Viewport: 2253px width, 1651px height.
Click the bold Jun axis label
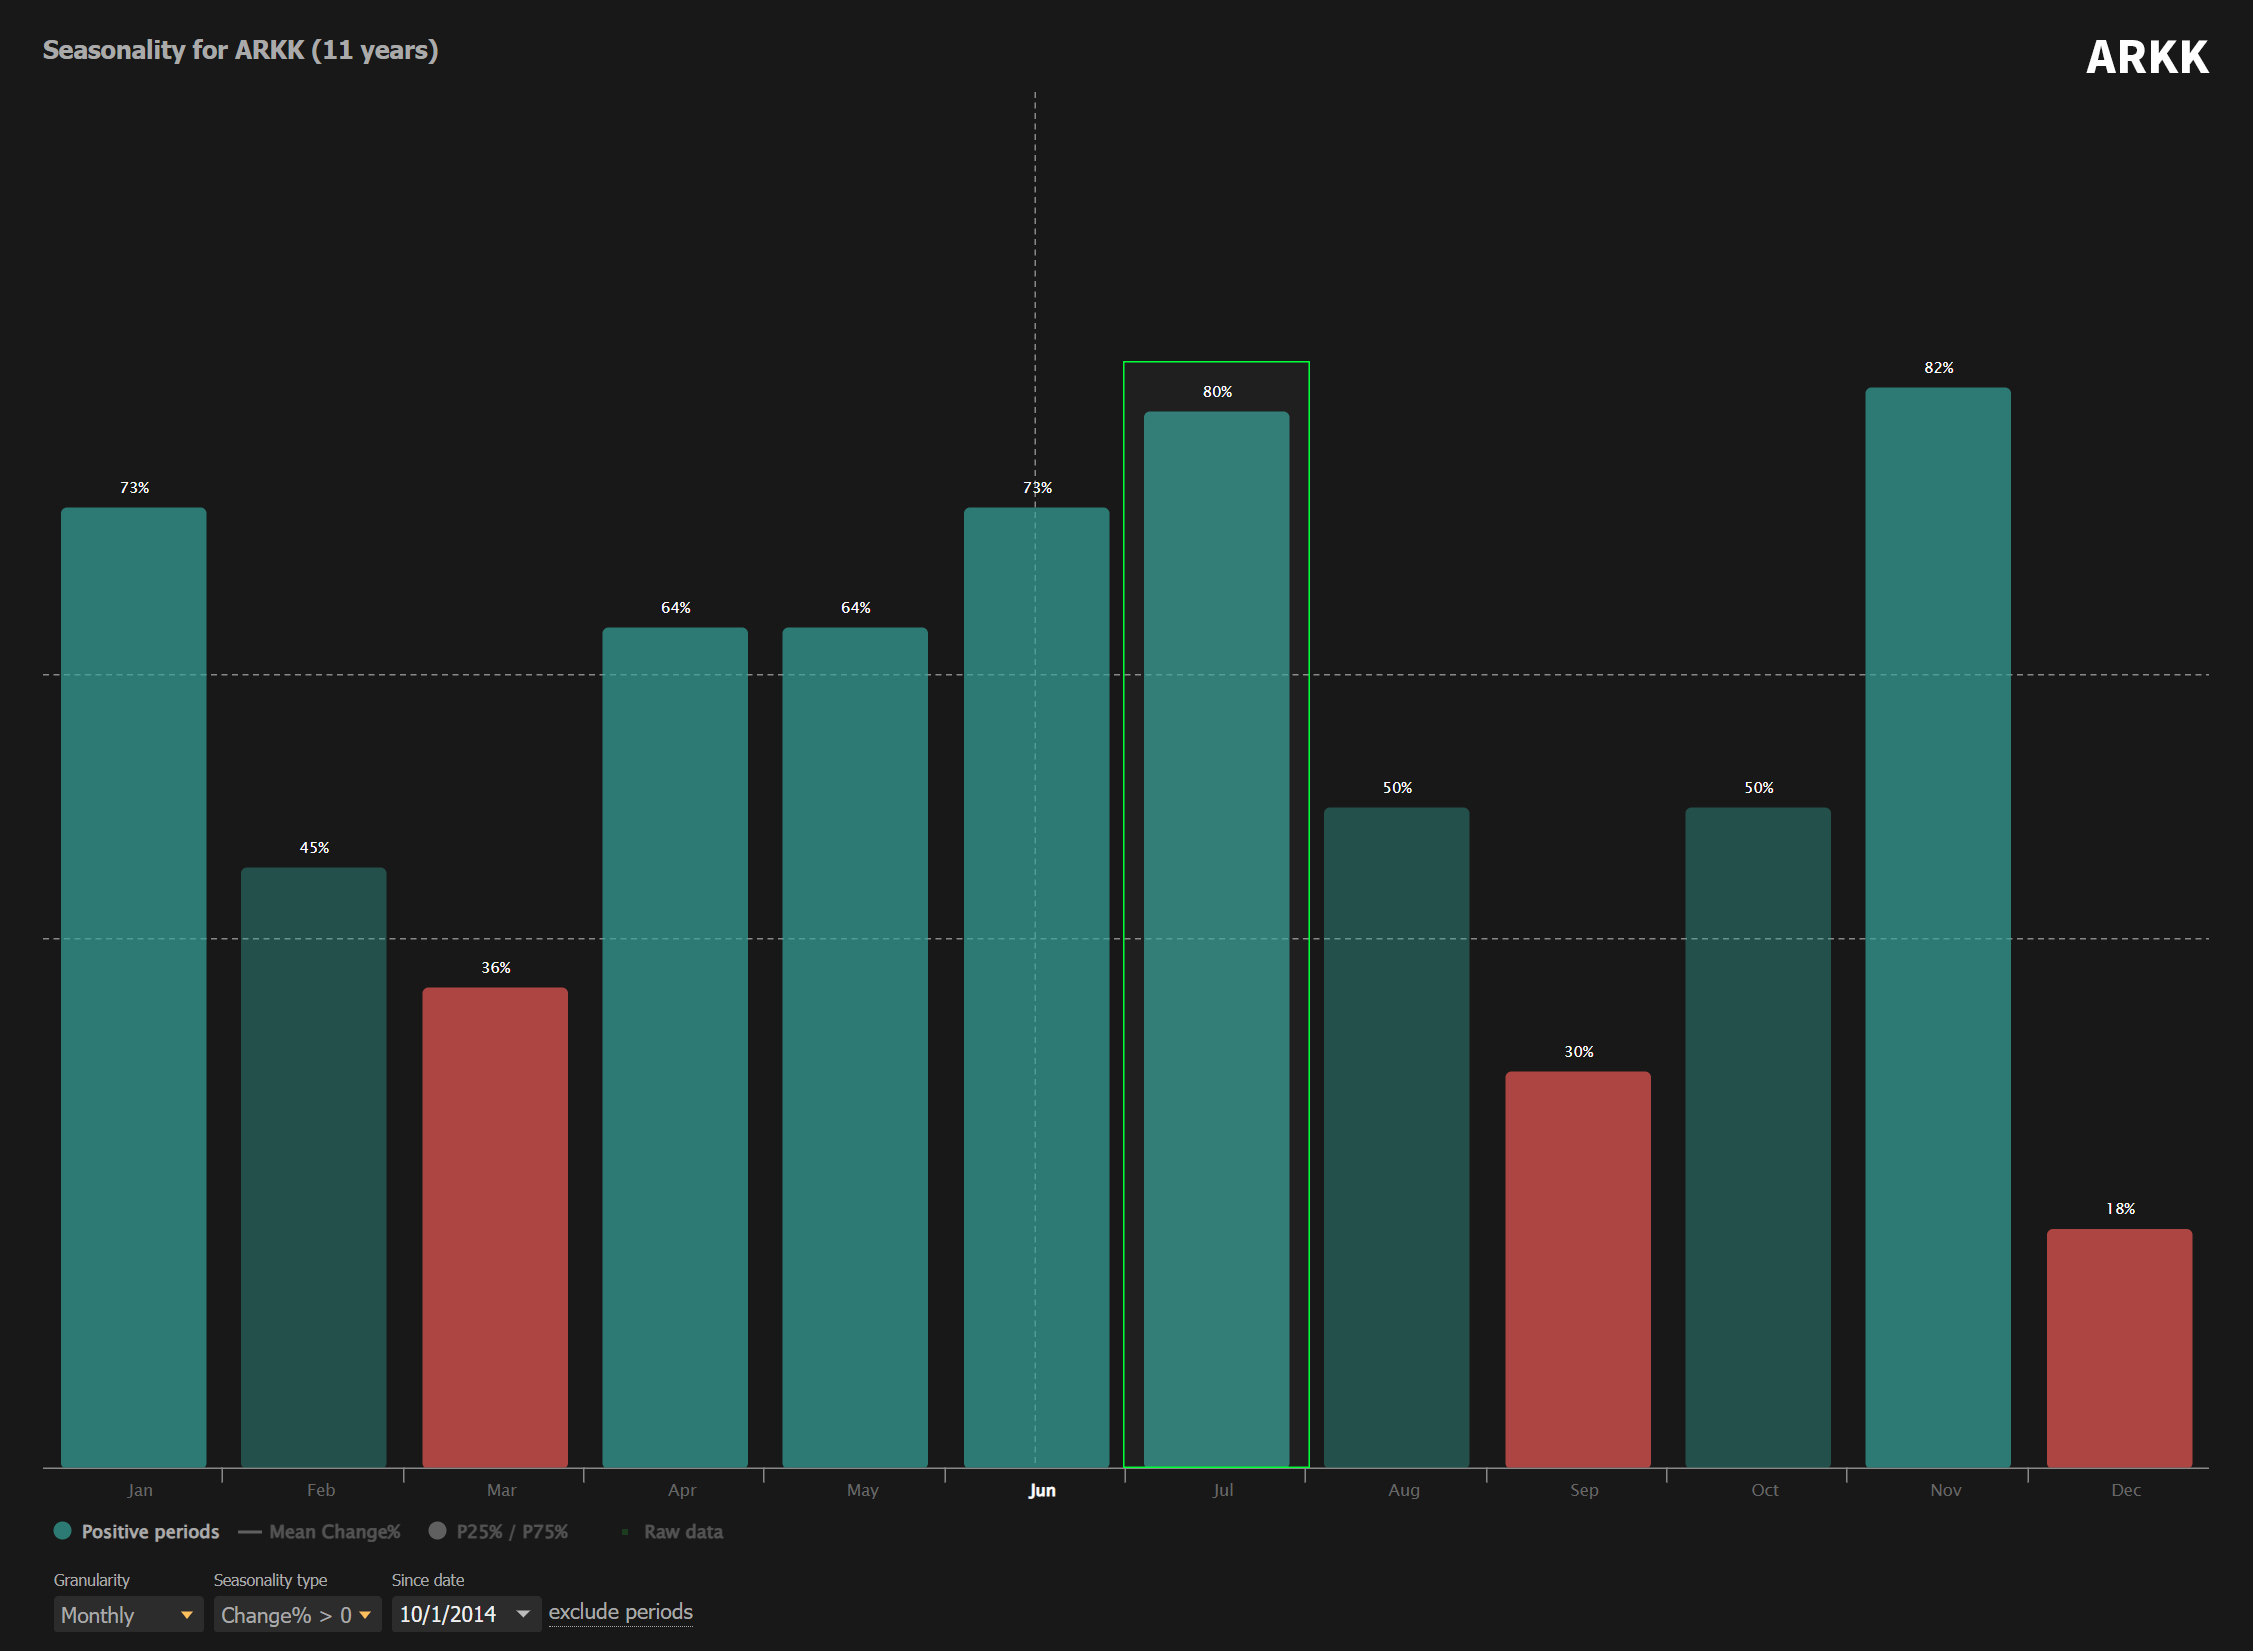coord(1042,1489)
